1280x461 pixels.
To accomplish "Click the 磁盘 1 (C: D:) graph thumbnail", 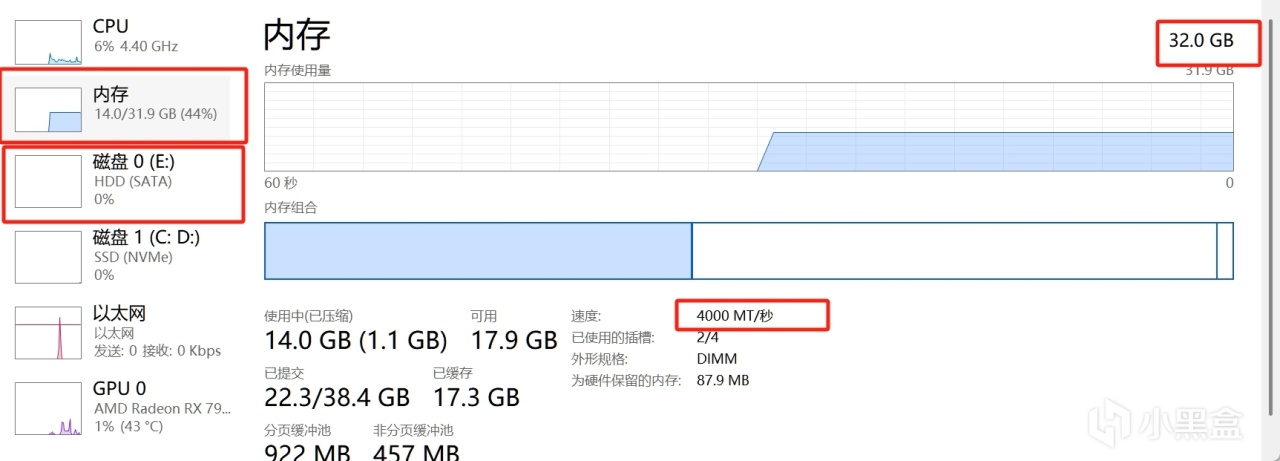I will [x=48, y=256].
